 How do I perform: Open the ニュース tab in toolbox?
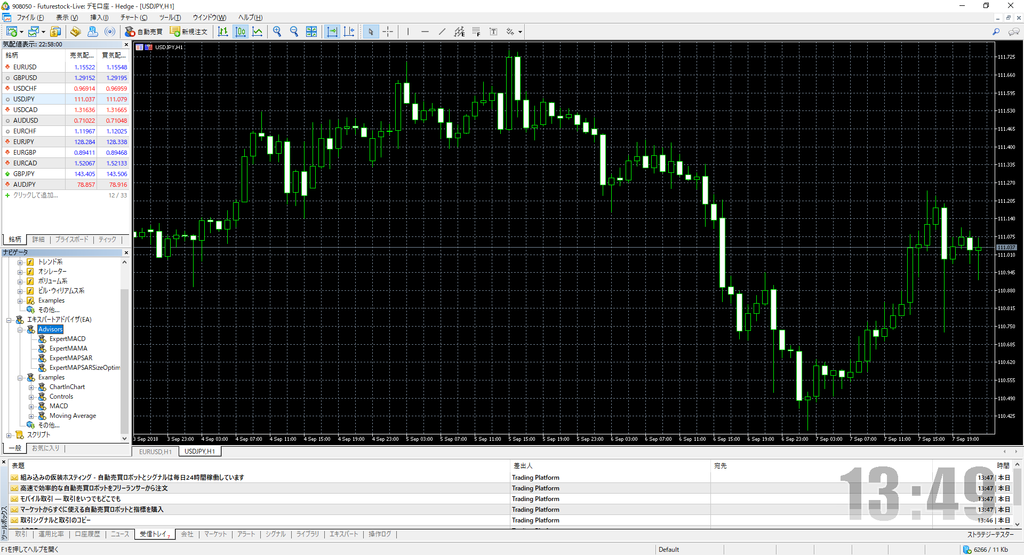point(120,534)
